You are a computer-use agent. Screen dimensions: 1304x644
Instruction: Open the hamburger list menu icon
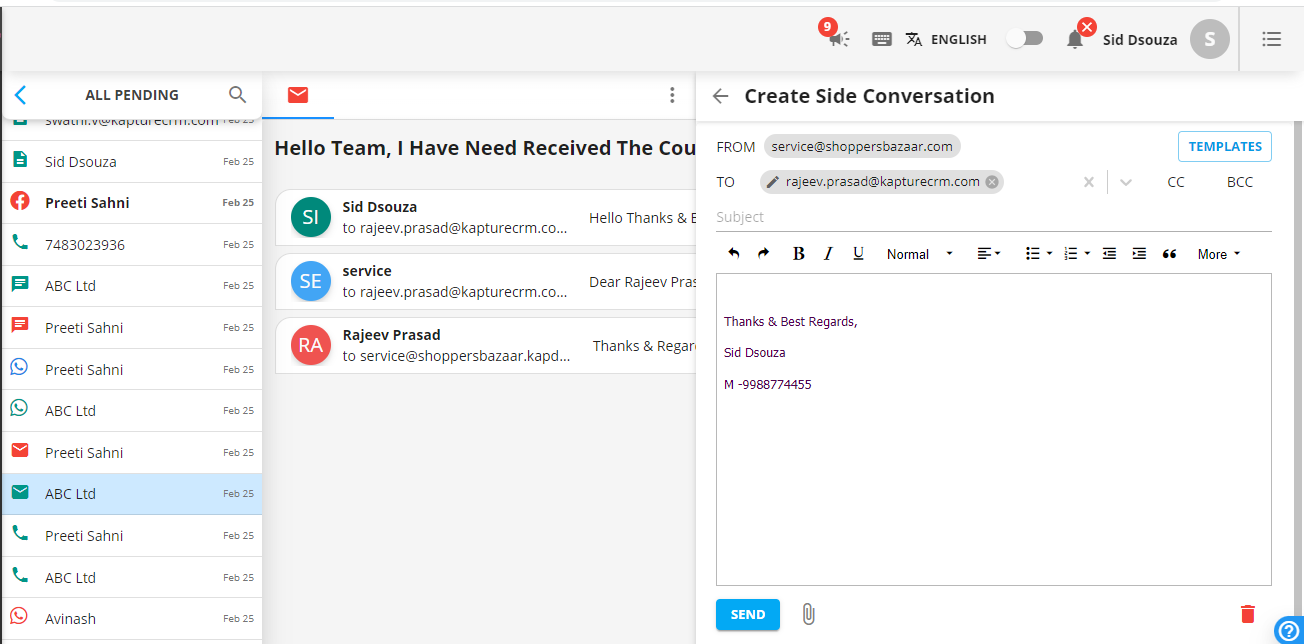[1272, 39]
